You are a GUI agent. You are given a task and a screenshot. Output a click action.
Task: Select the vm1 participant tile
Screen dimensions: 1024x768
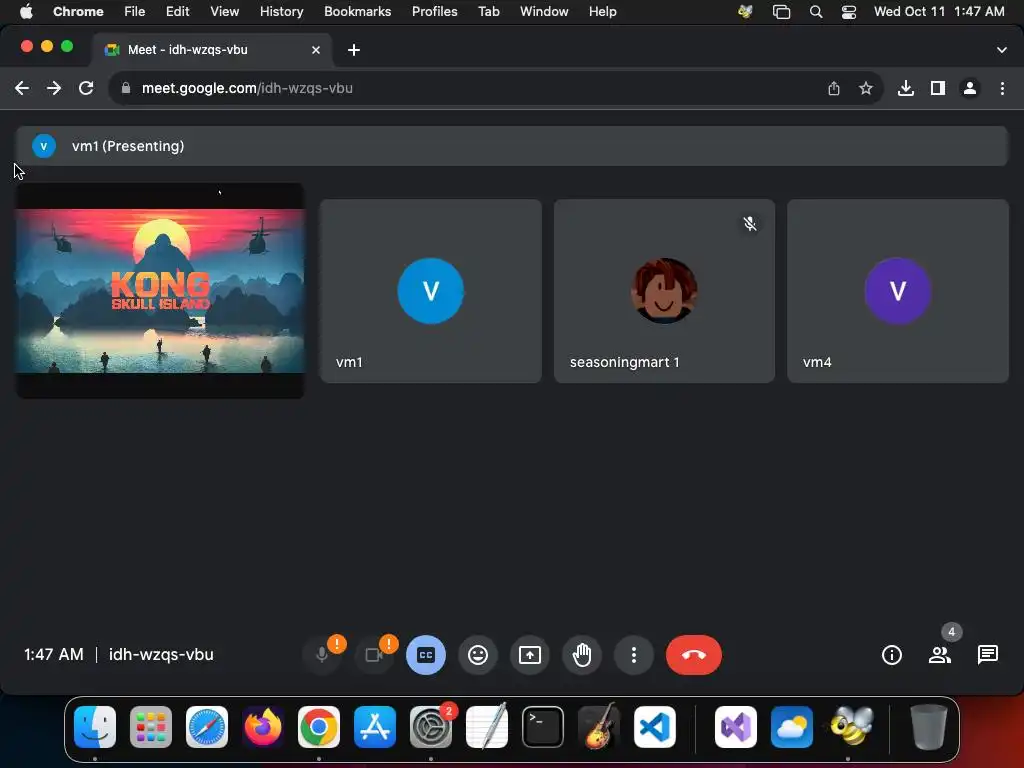click(x=430, y=291)
